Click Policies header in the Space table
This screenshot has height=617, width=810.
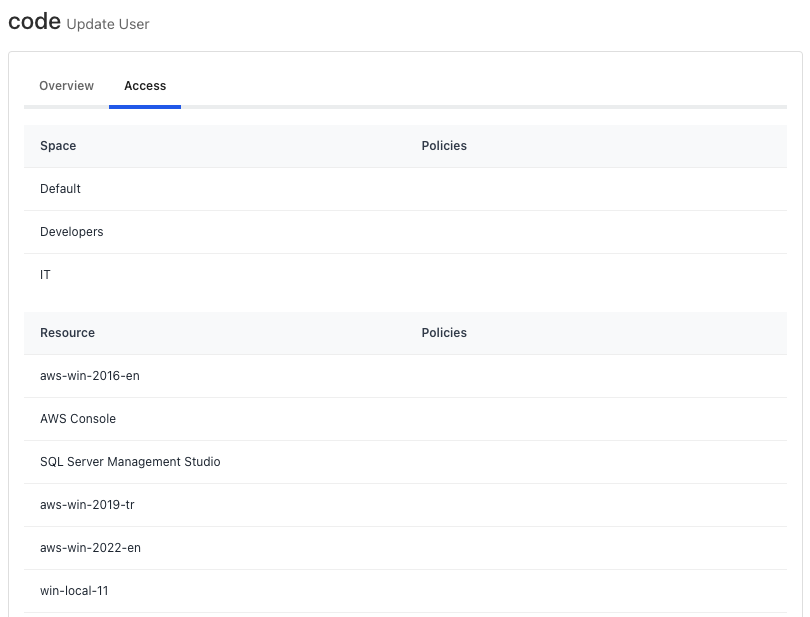coord(444,146)
